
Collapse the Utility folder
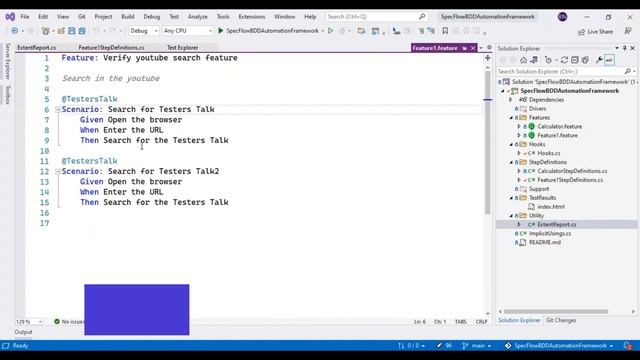point(511,216)
